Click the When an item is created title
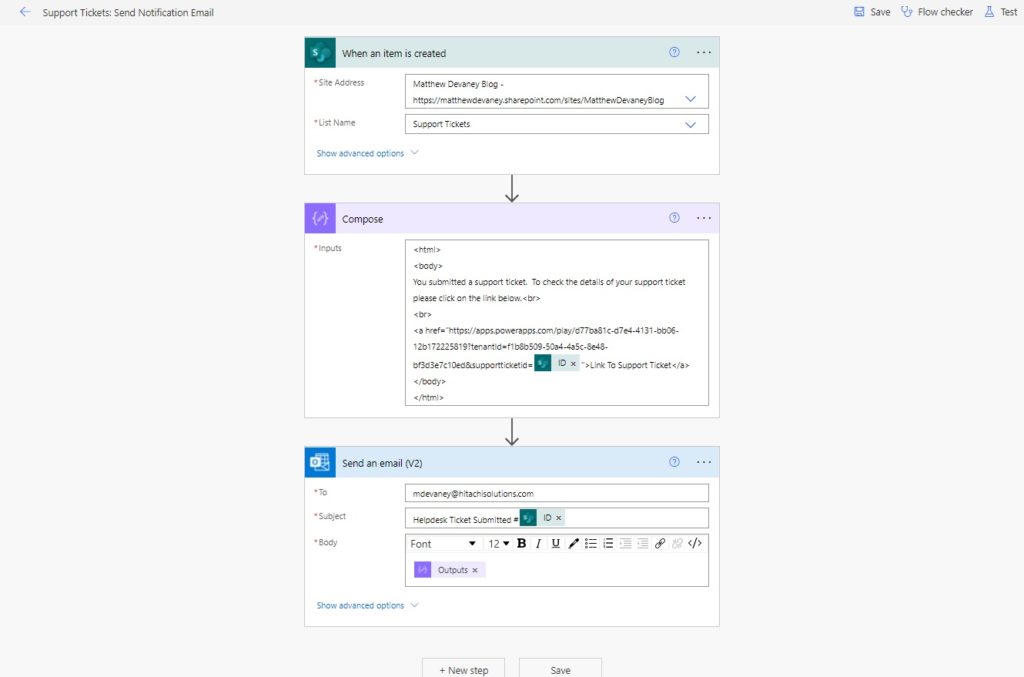This screenshot has width=1024, height=677. [x=394, y=54]
